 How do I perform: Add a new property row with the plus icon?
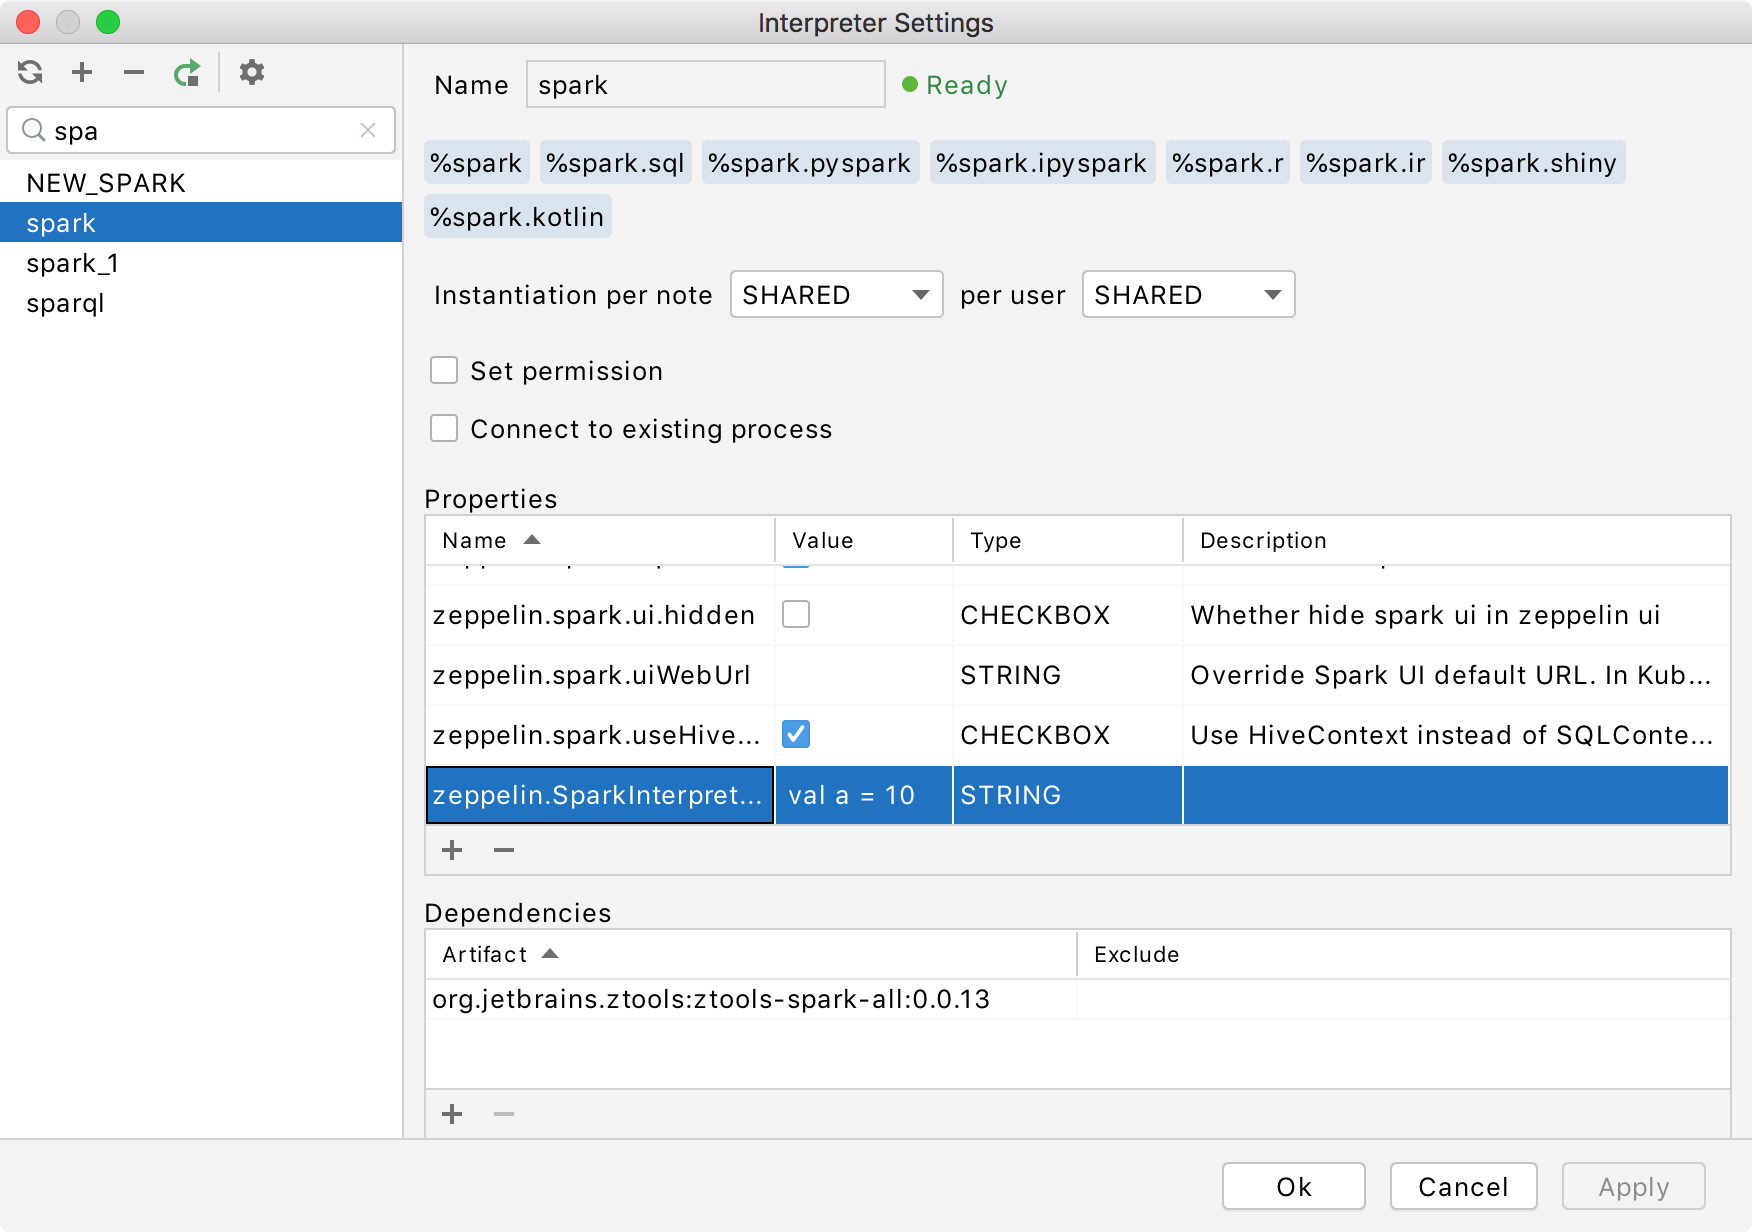[452, 850]
